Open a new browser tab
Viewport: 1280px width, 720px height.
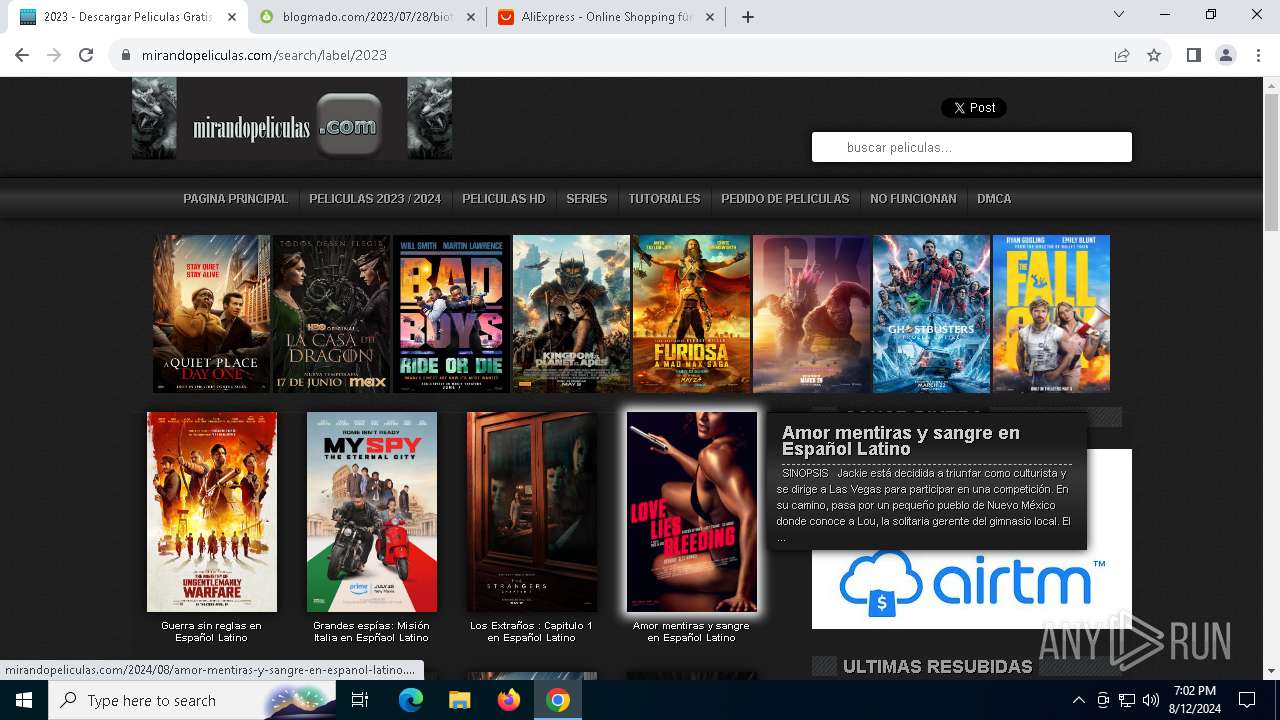point(747,16)
